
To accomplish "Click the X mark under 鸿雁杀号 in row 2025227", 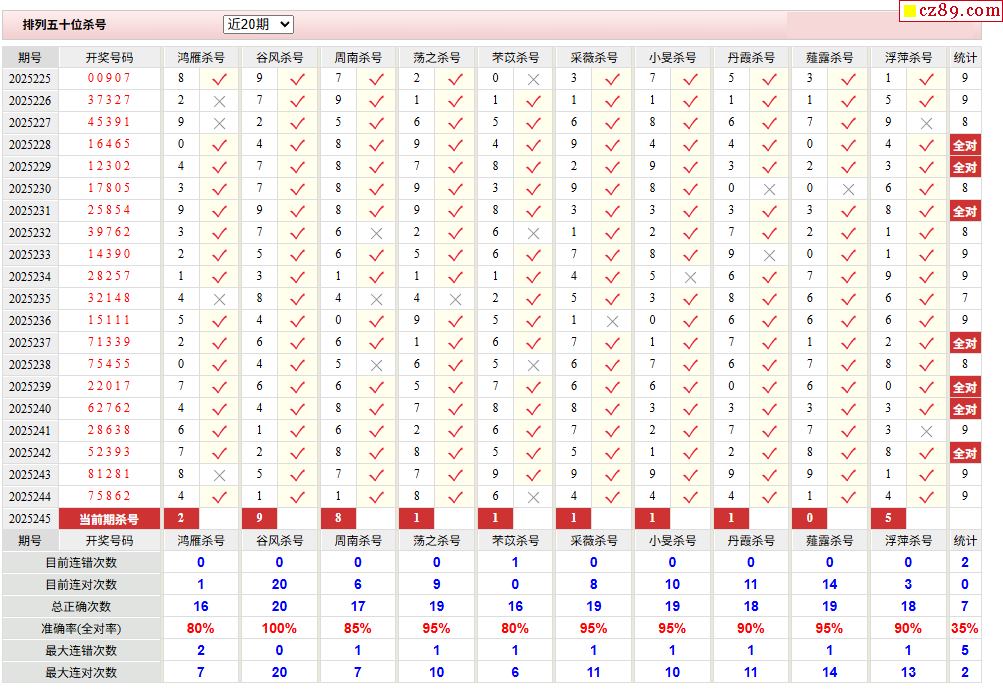I will coord(219,123).
